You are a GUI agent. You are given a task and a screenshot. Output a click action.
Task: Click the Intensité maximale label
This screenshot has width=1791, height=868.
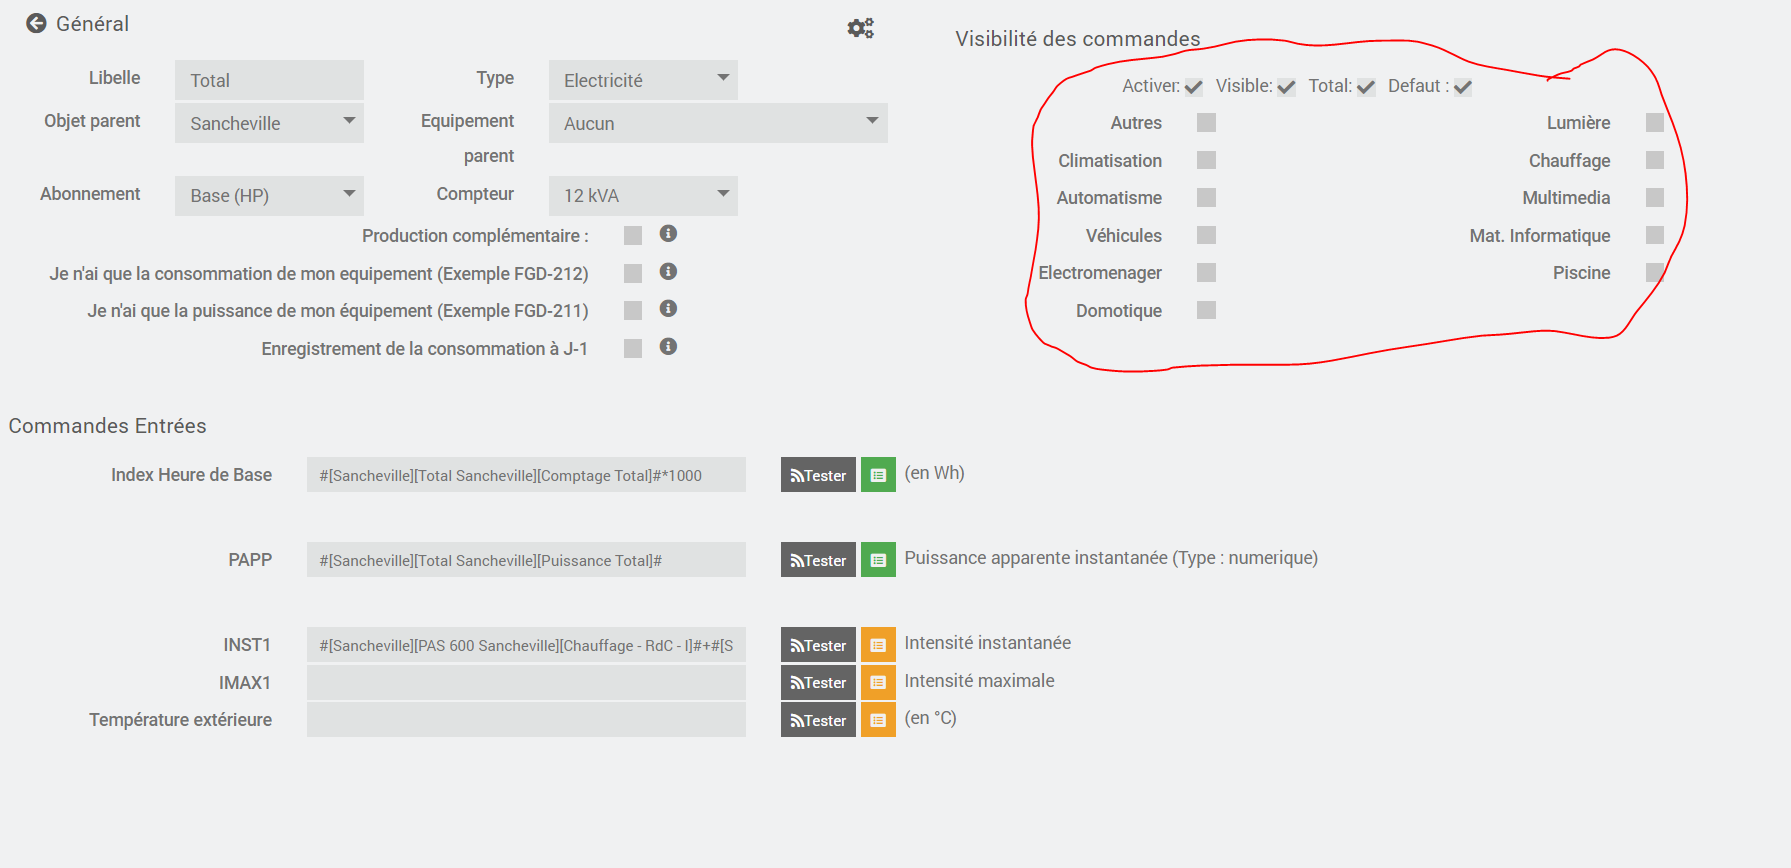point(979,681)
